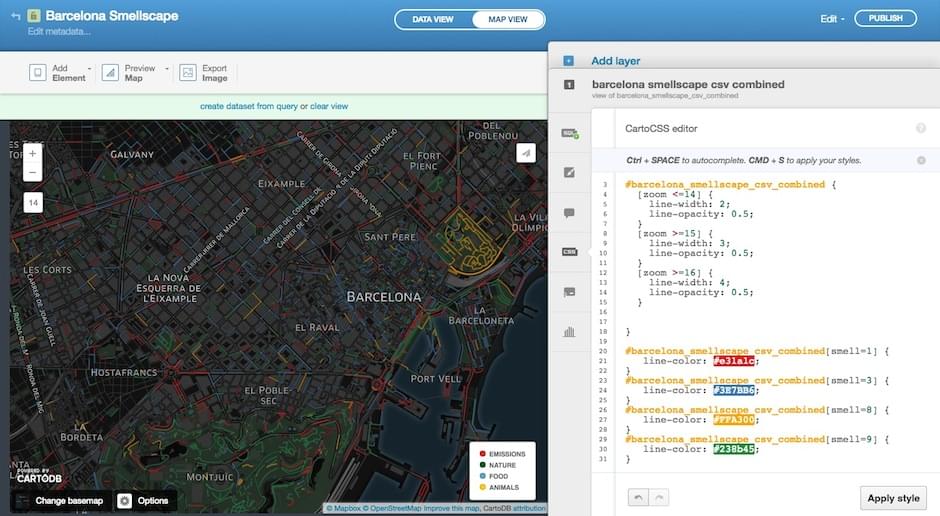Open the legends panel icon
Image resolution: width=940 pixels, height=516 pixels.
coord(569,292)
